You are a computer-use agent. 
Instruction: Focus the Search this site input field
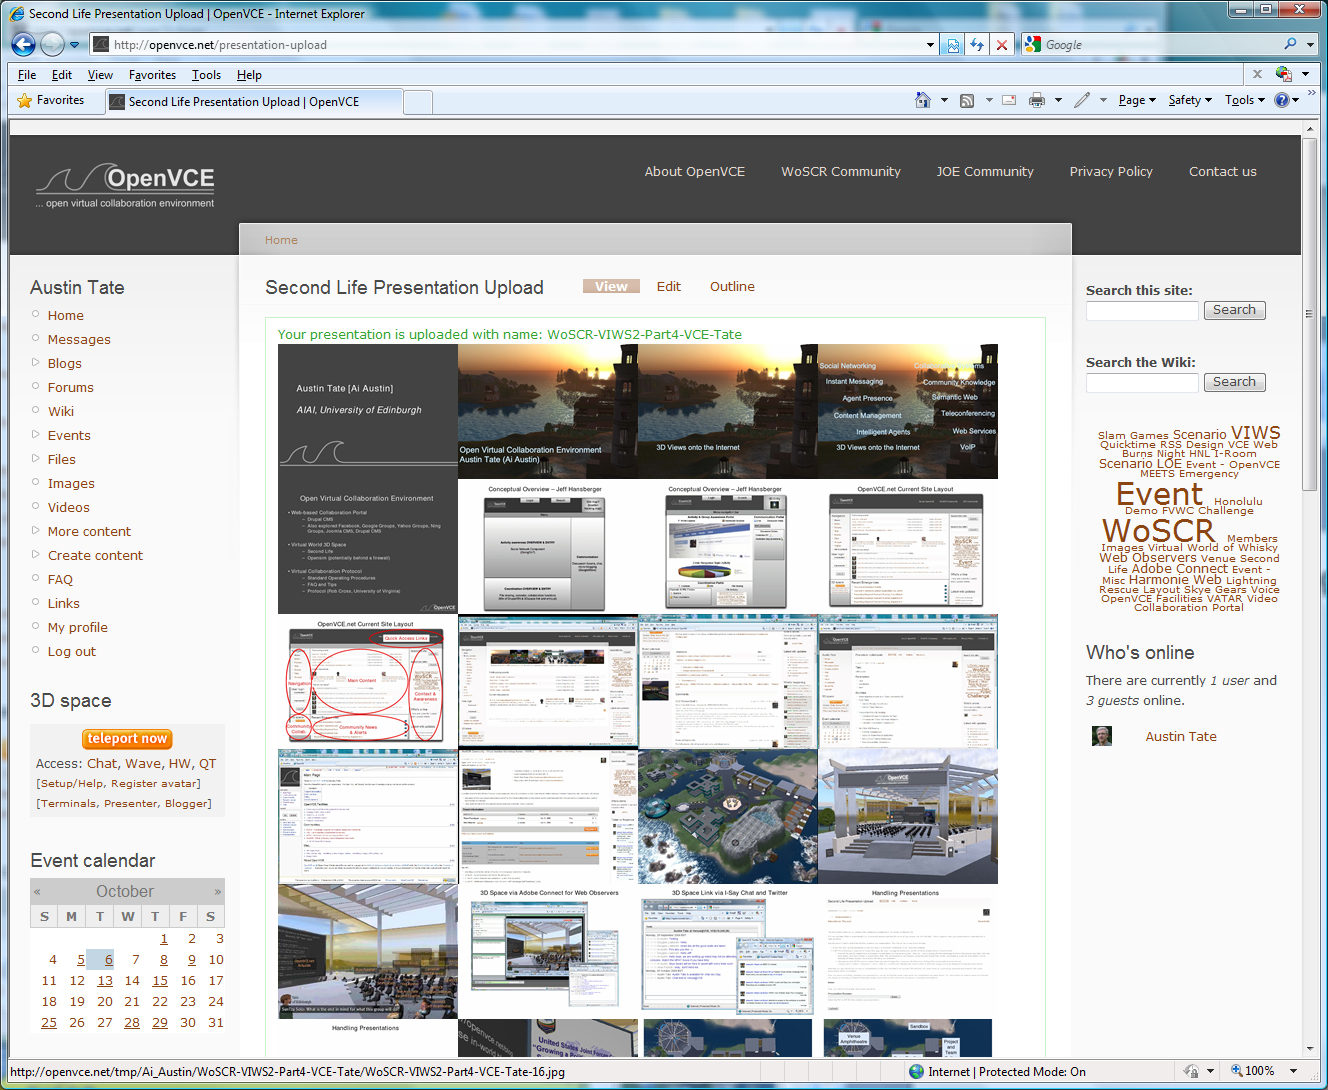(x=1142, y=311)
